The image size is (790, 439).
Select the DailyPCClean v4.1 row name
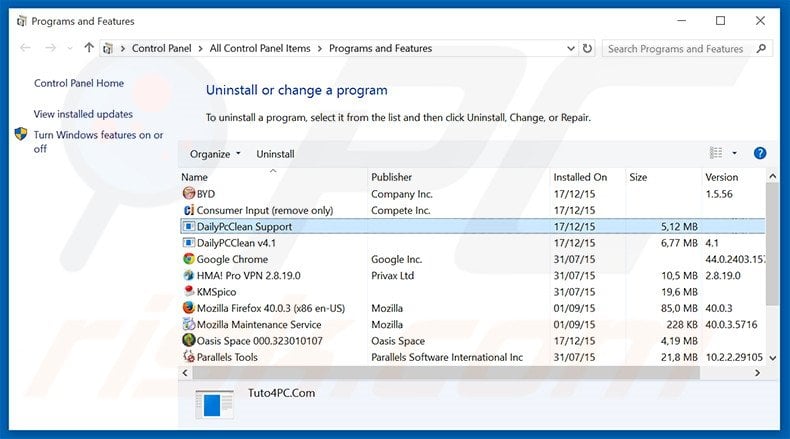point(236,243)
